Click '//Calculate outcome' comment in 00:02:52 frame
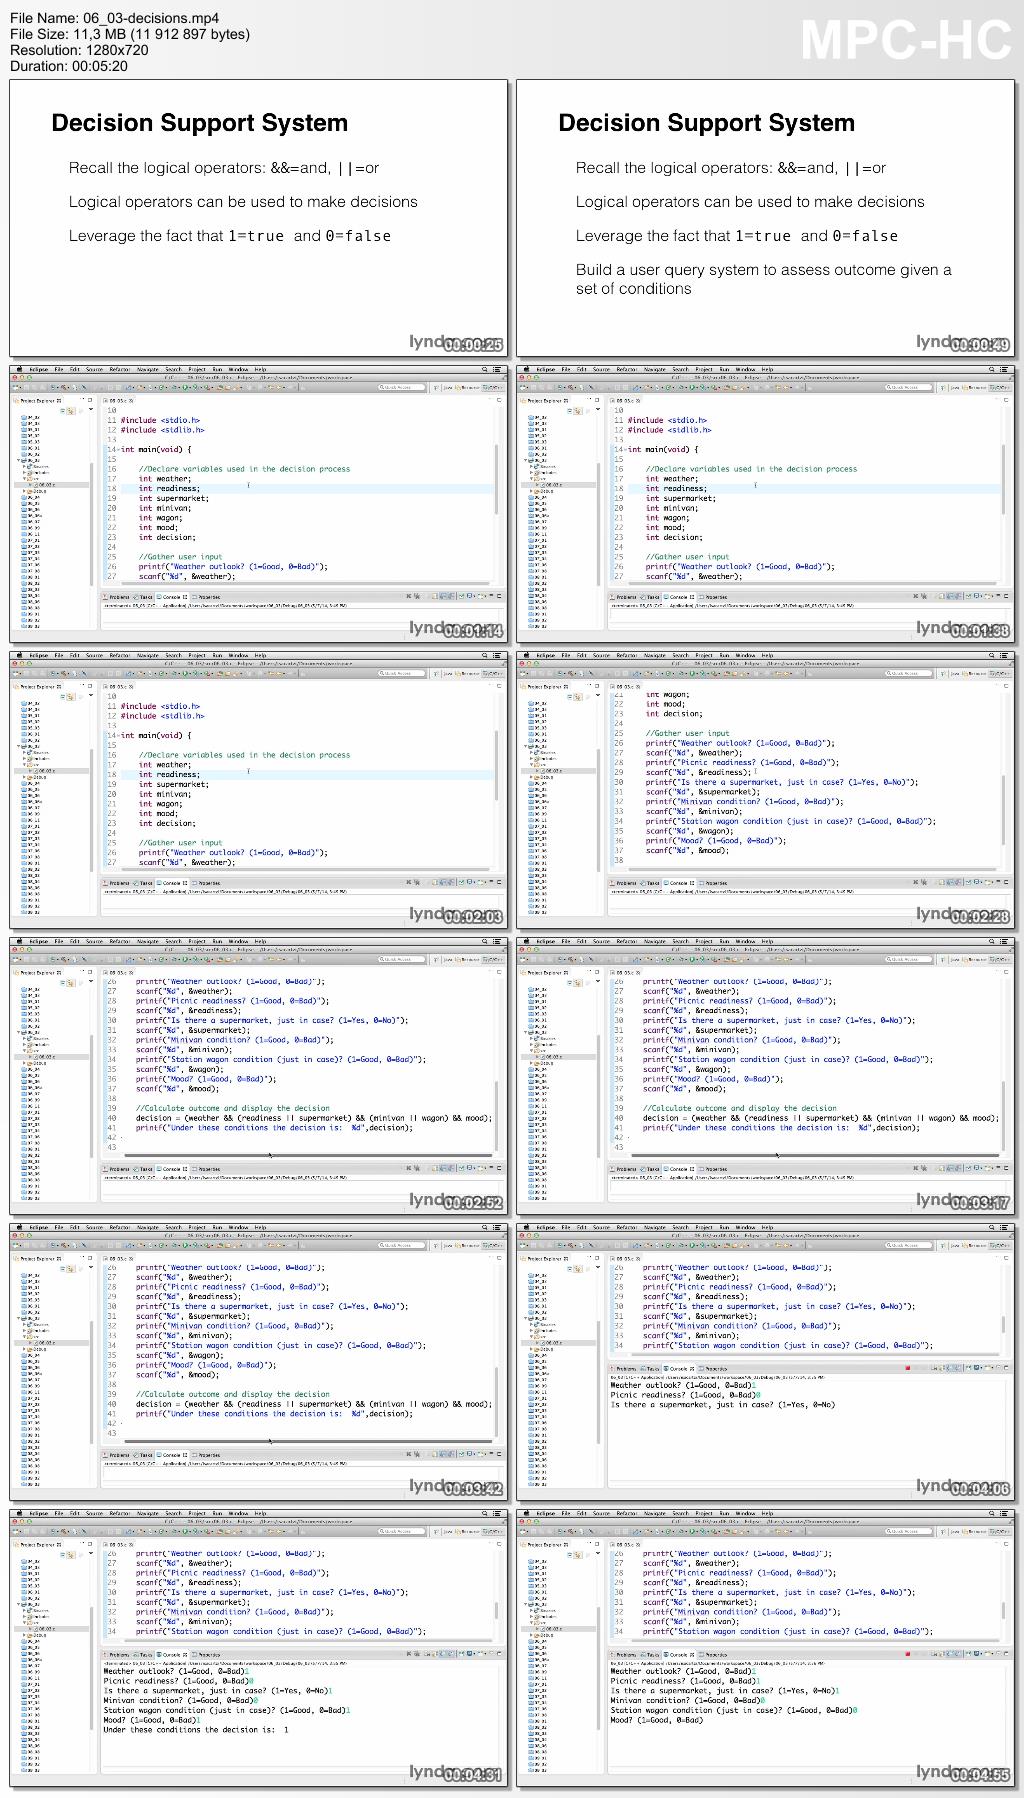Image resolution: width=1024 pixels, height=1798 pixels. coord(233,1108)
